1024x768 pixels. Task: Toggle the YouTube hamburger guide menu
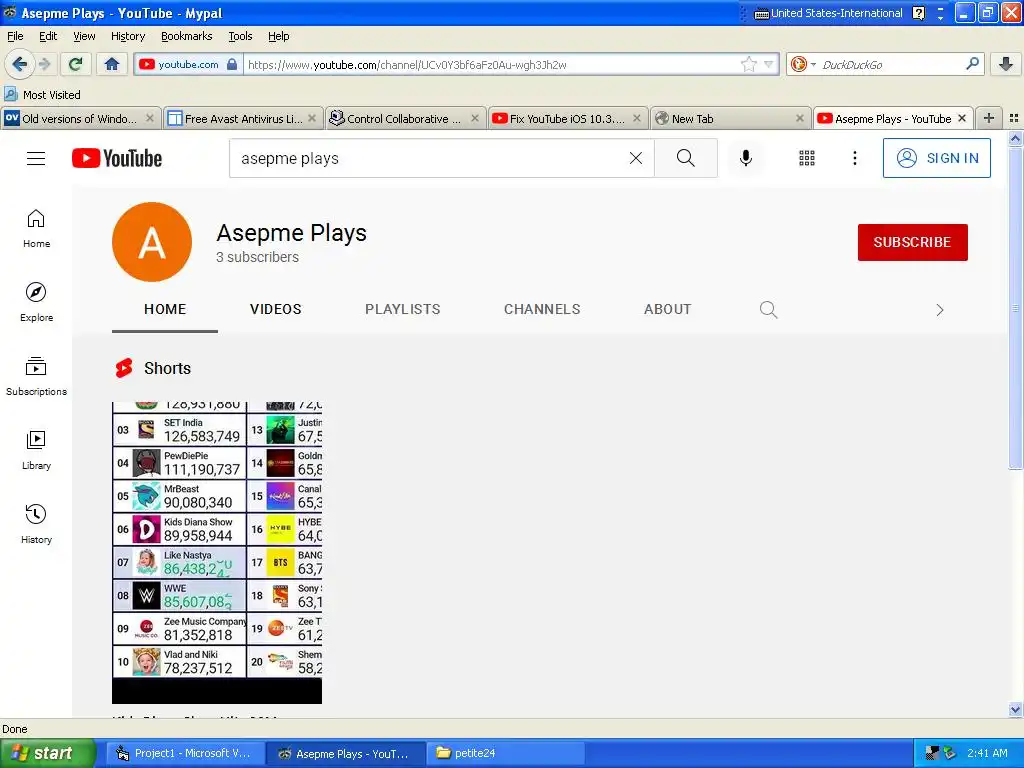pyautogui.click(x=36, y=158)
